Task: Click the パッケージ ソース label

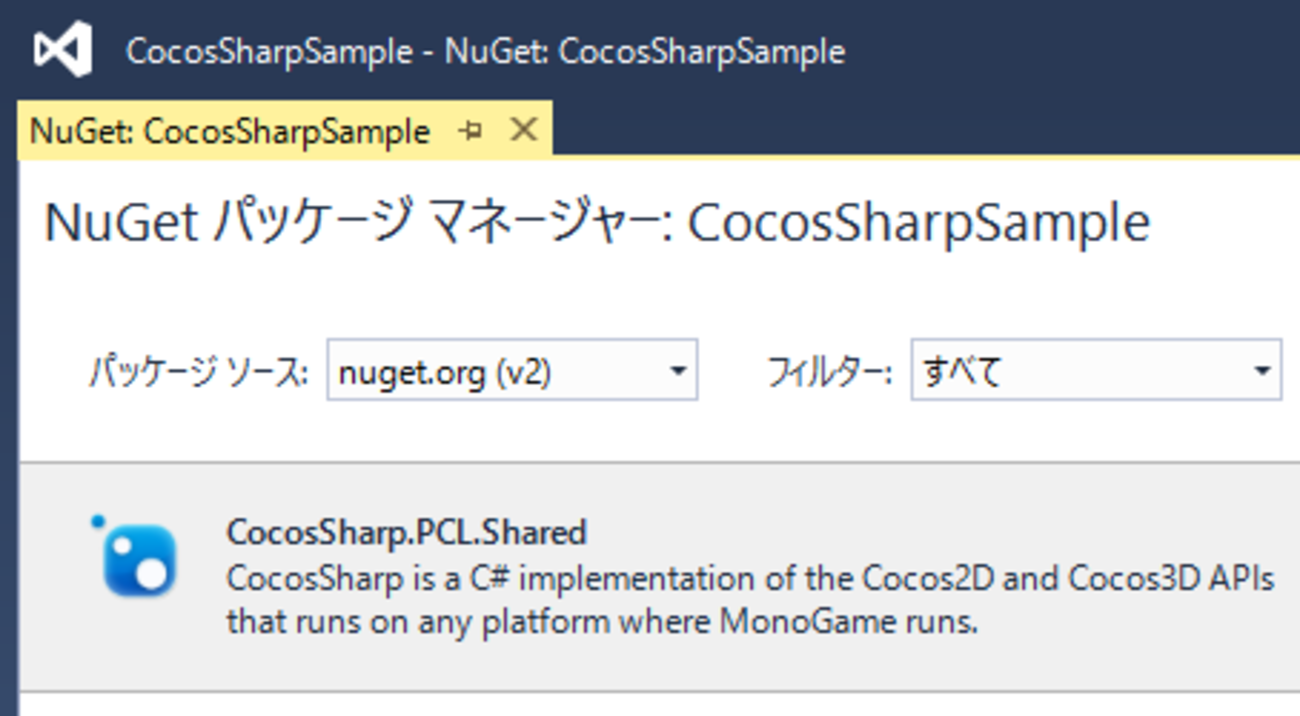Action: [198, 373]
